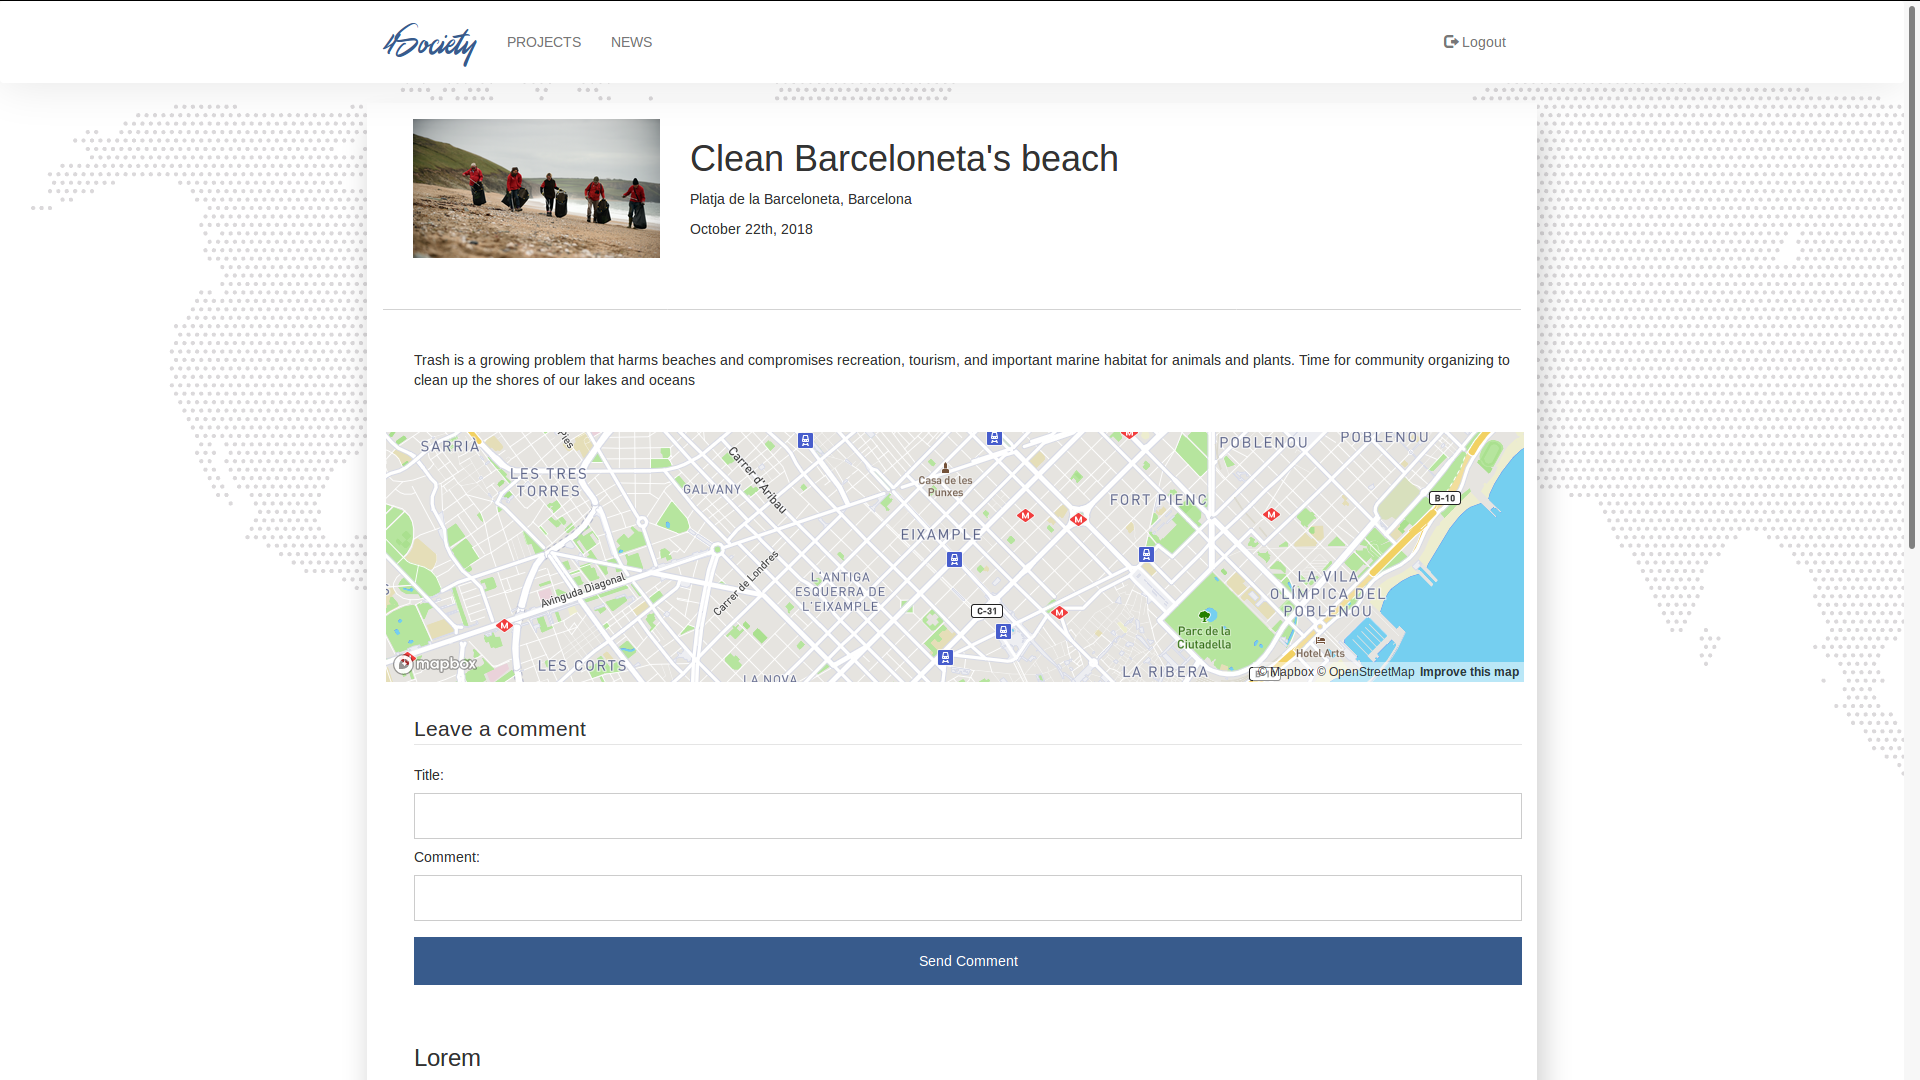1920x1080 pixels.
Task: Click the beach cleanup project thumbnail
Action: 536,189
